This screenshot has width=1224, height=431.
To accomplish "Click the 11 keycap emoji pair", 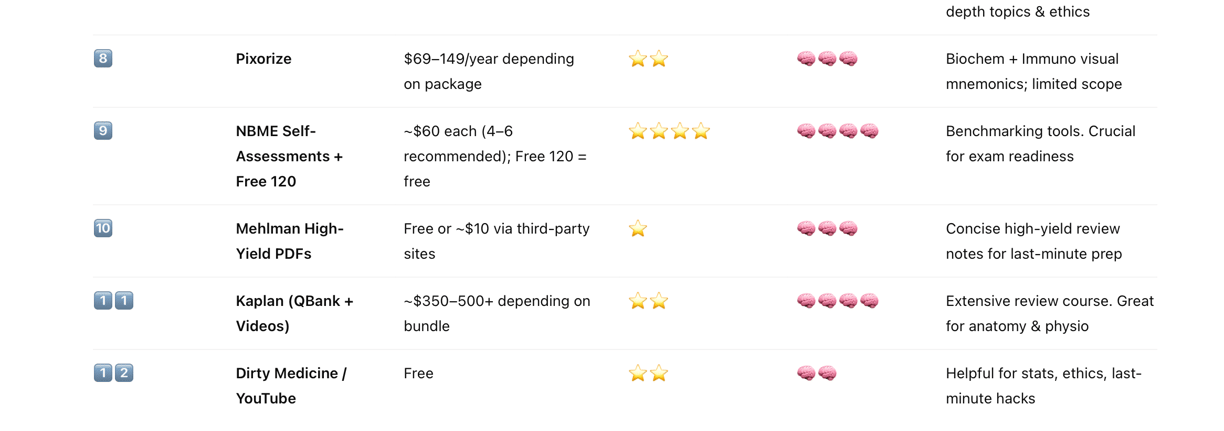I will (x=113, y=300).
